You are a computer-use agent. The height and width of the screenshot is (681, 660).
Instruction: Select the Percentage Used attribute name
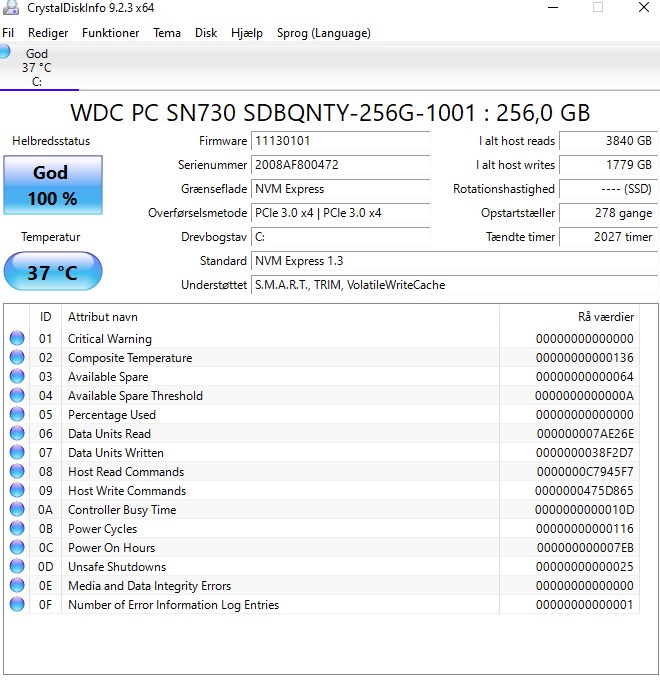pos(112,415)
